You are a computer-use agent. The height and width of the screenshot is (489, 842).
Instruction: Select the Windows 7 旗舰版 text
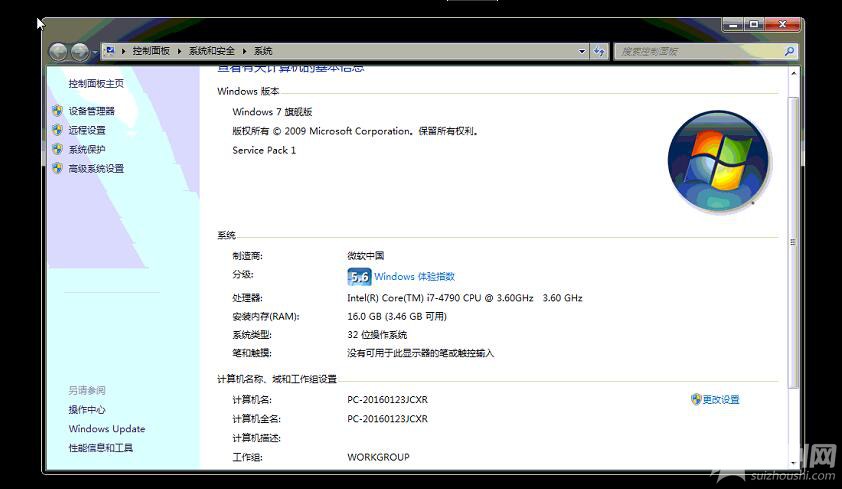coord(272,112)
